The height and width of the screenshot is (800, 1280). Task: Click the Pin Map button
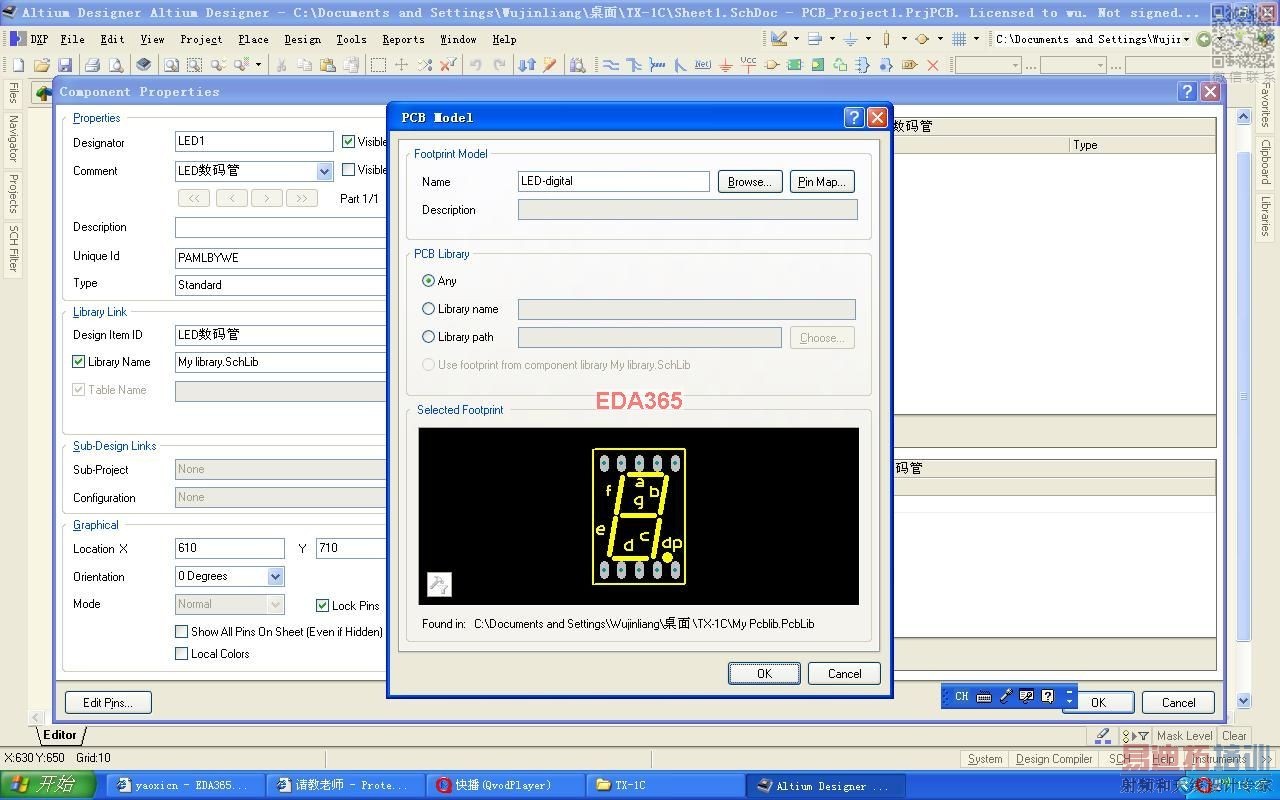pyautogui.click(x=822, y=182)
